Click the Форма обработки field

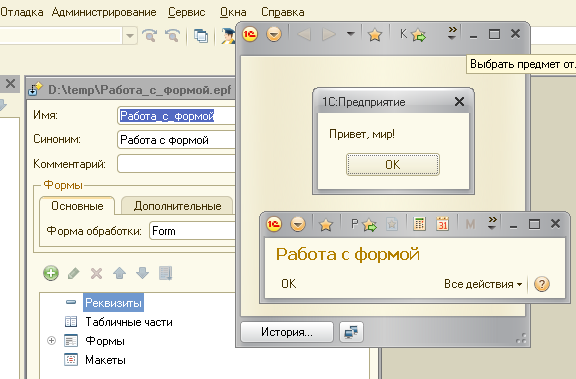point(192,231)
